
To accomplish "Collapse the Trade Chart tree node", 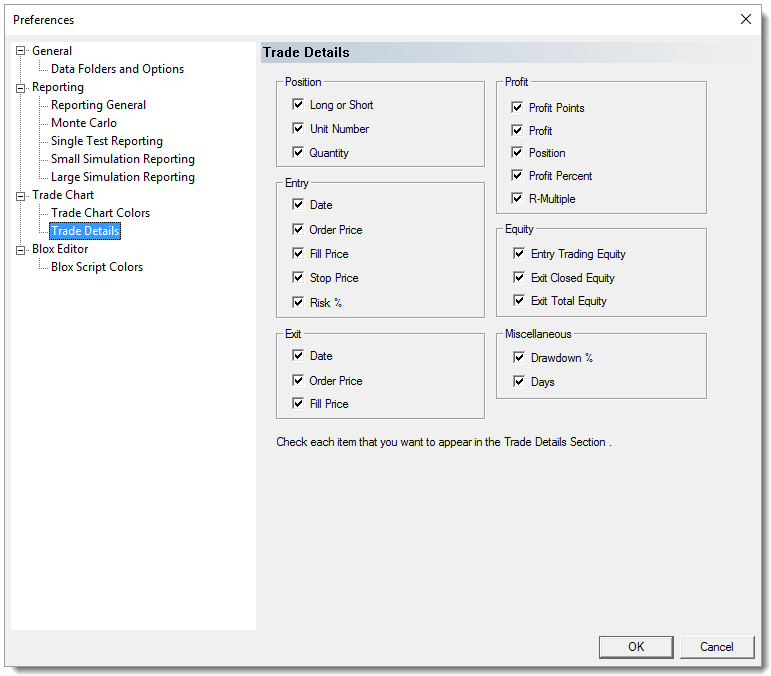I will [20, 195].
